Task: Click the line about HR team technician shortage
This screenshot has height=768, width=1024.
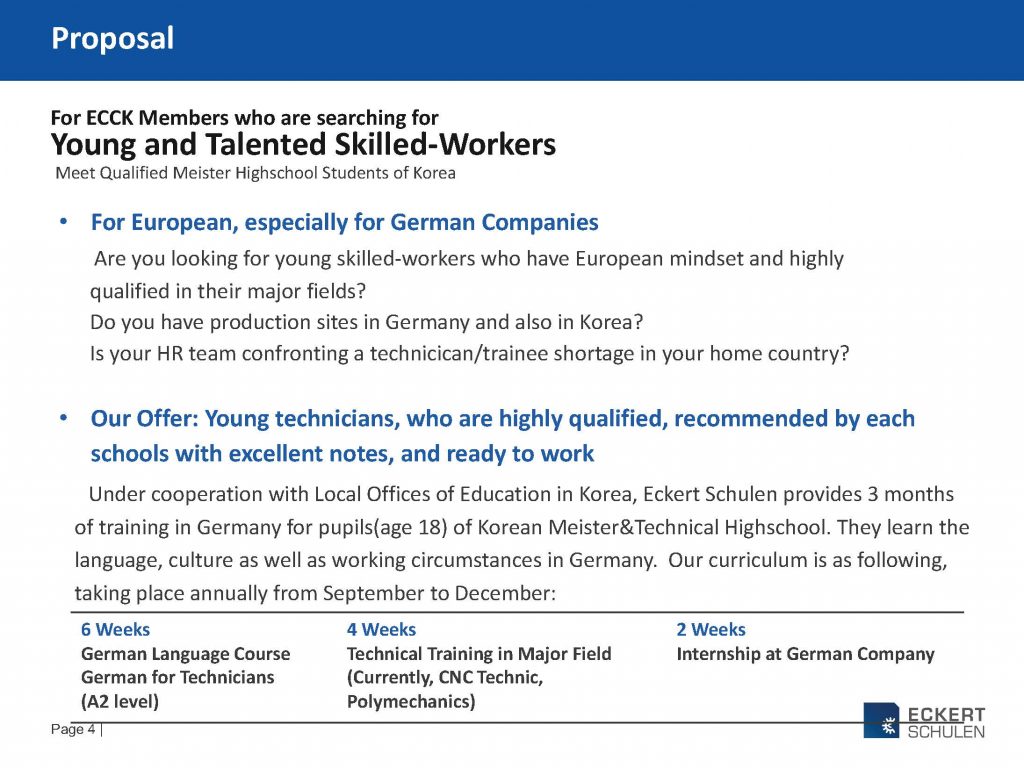Action: click(469, 354)
